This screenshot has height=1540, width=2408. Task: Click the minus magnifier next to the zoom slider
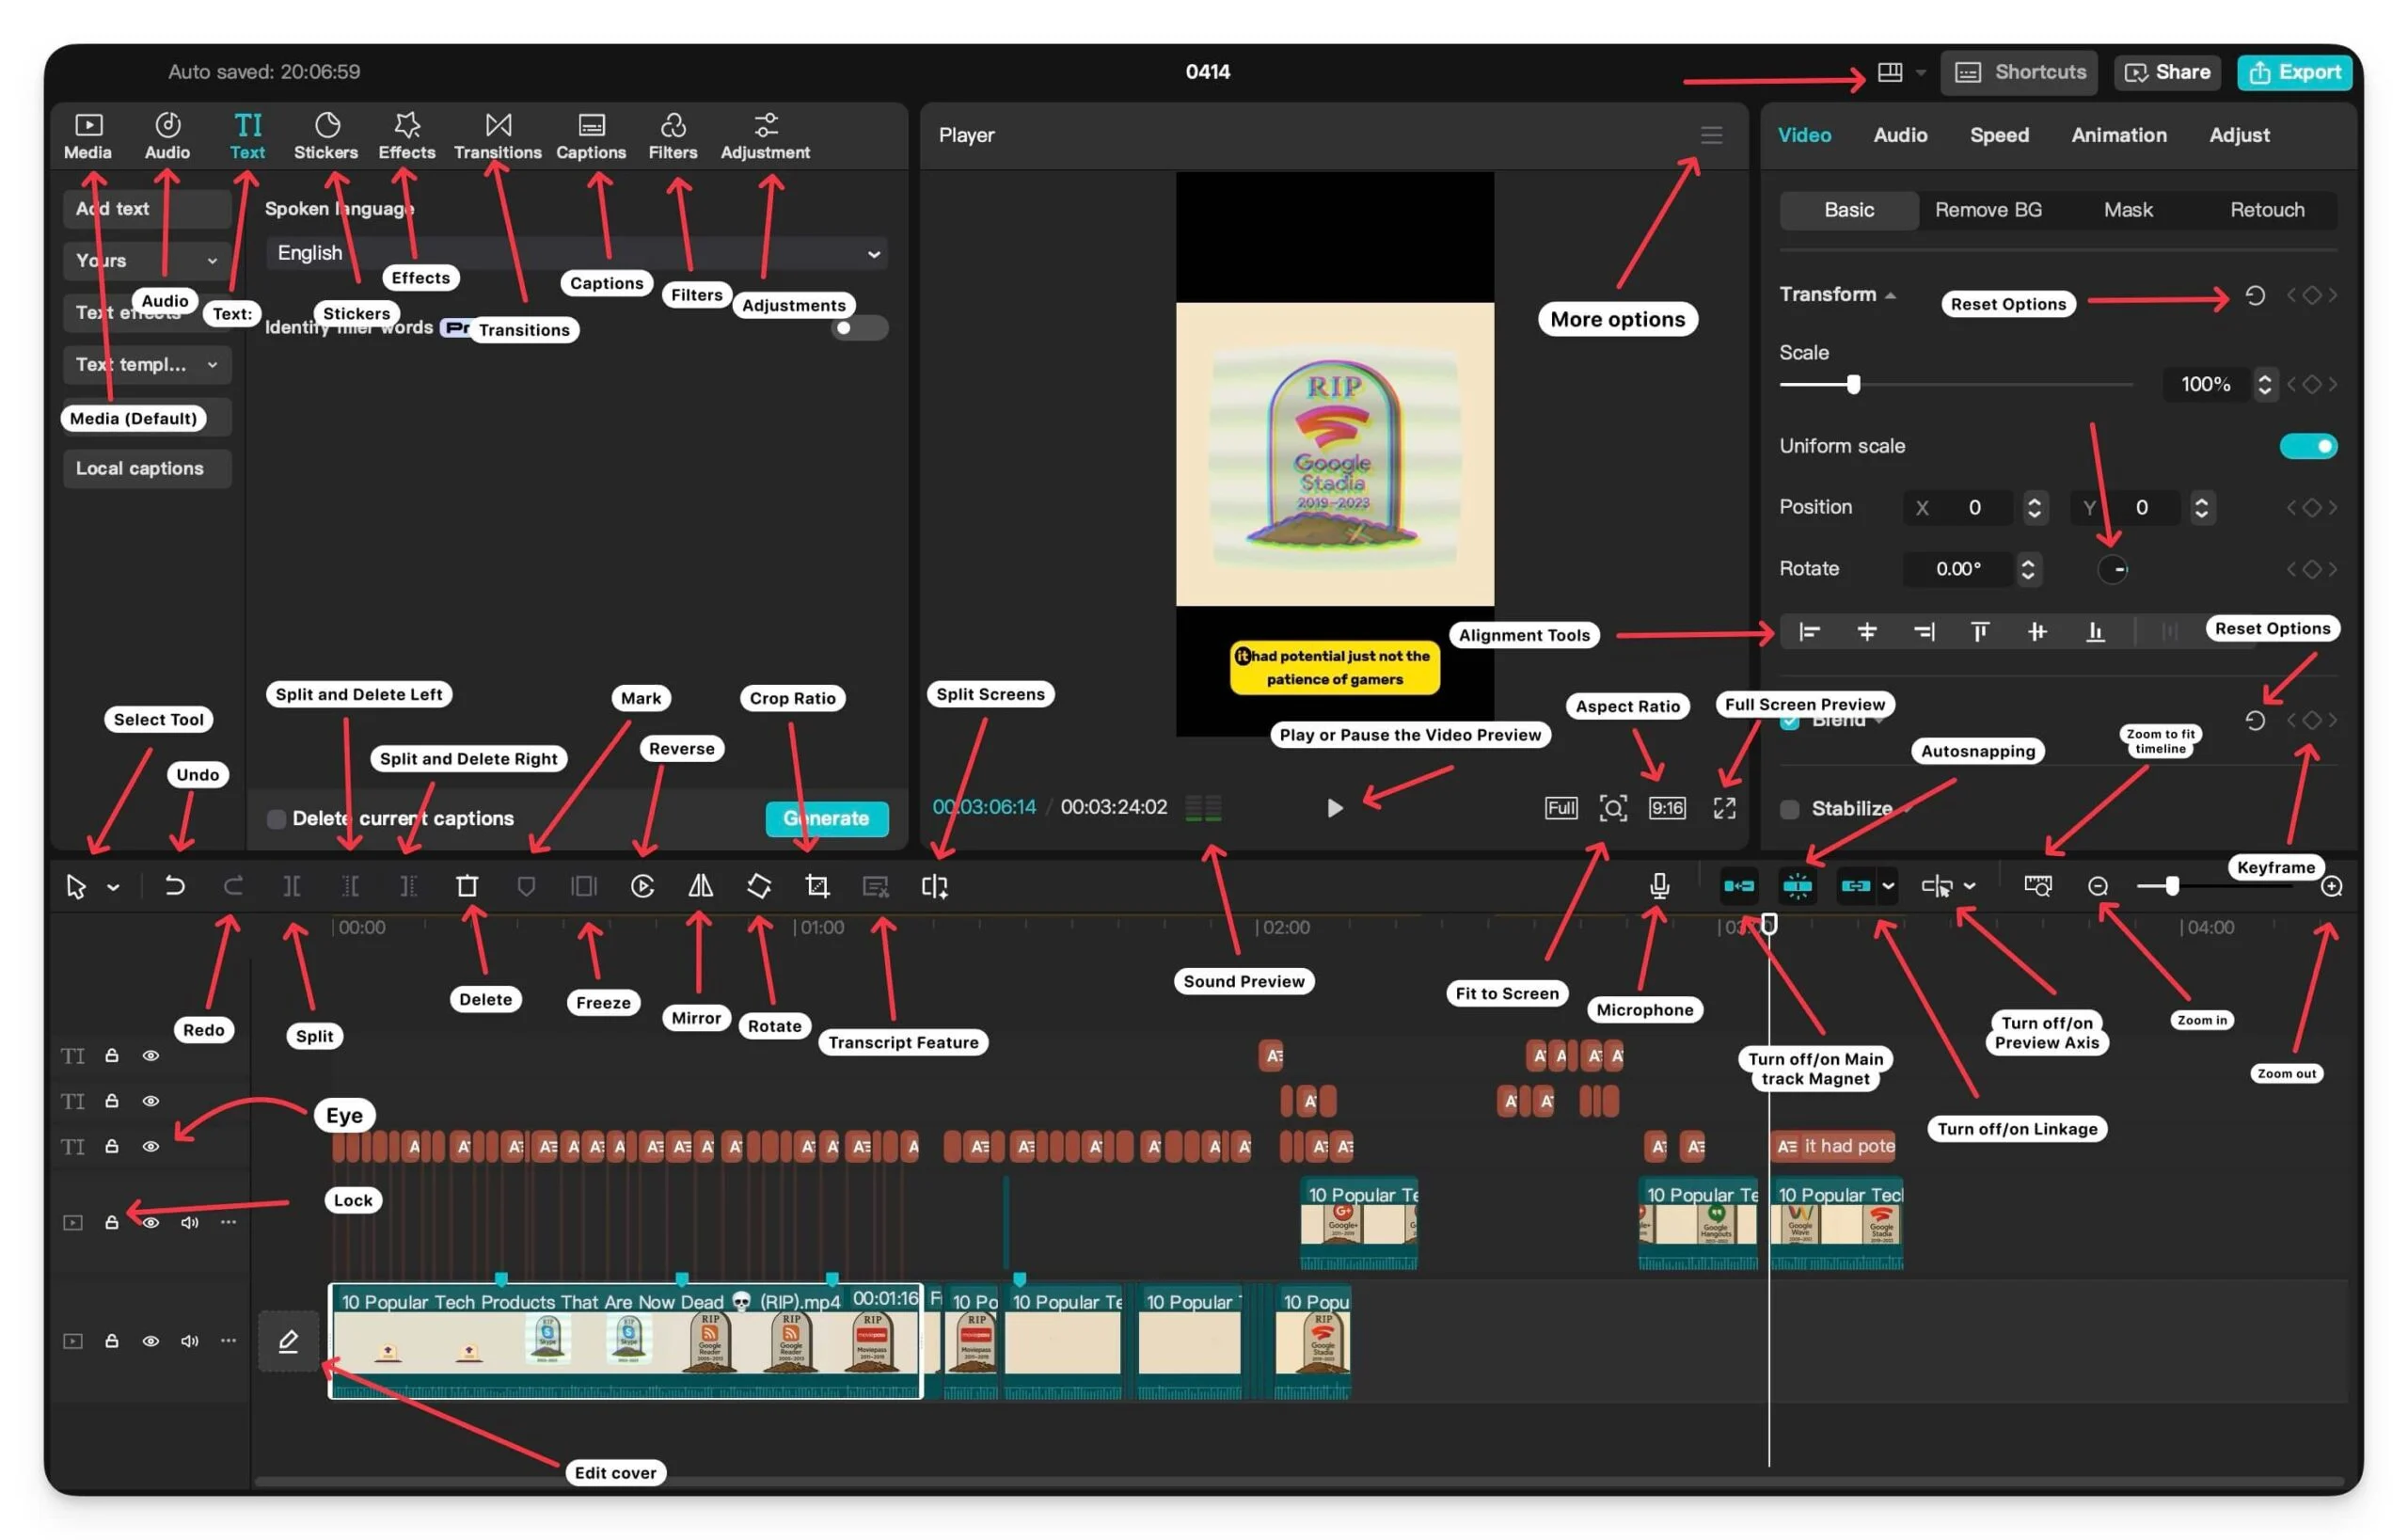(2098, 886)
